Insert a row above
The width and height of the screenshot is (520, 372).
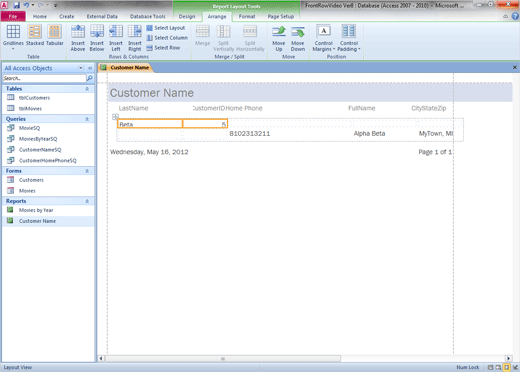(78, 38)
